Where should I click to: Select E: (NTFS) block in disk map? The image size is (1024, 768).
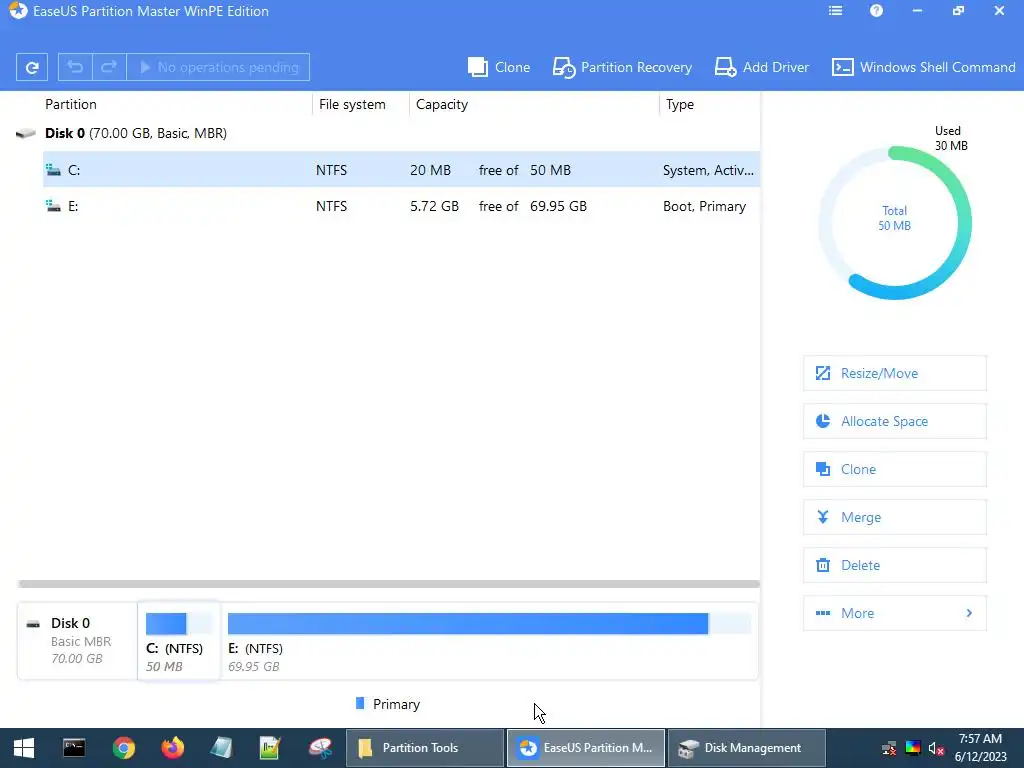[490, 641]
